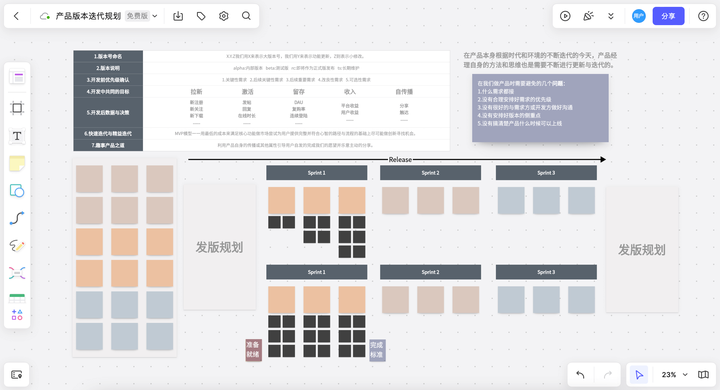Select the upper Sprint 1 header

pyautogui.click(x=317, y=173)
